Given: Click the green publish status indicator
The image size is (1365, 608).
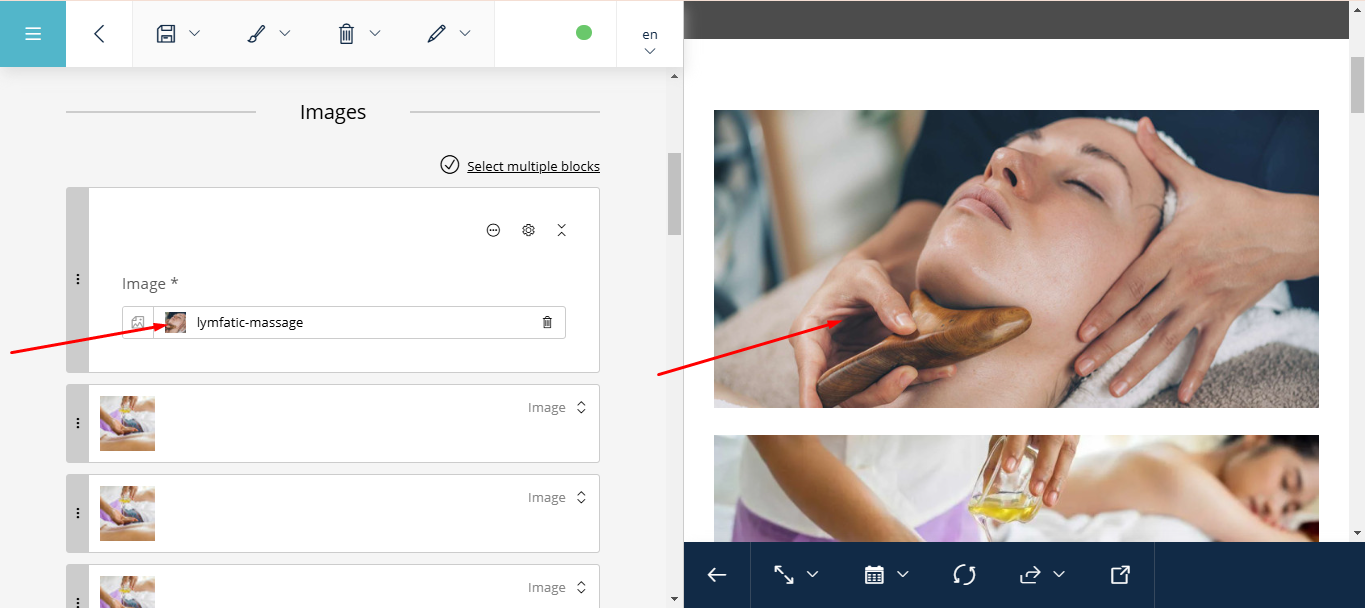Looking at the screenshot, I should click(x=584, y=33).
